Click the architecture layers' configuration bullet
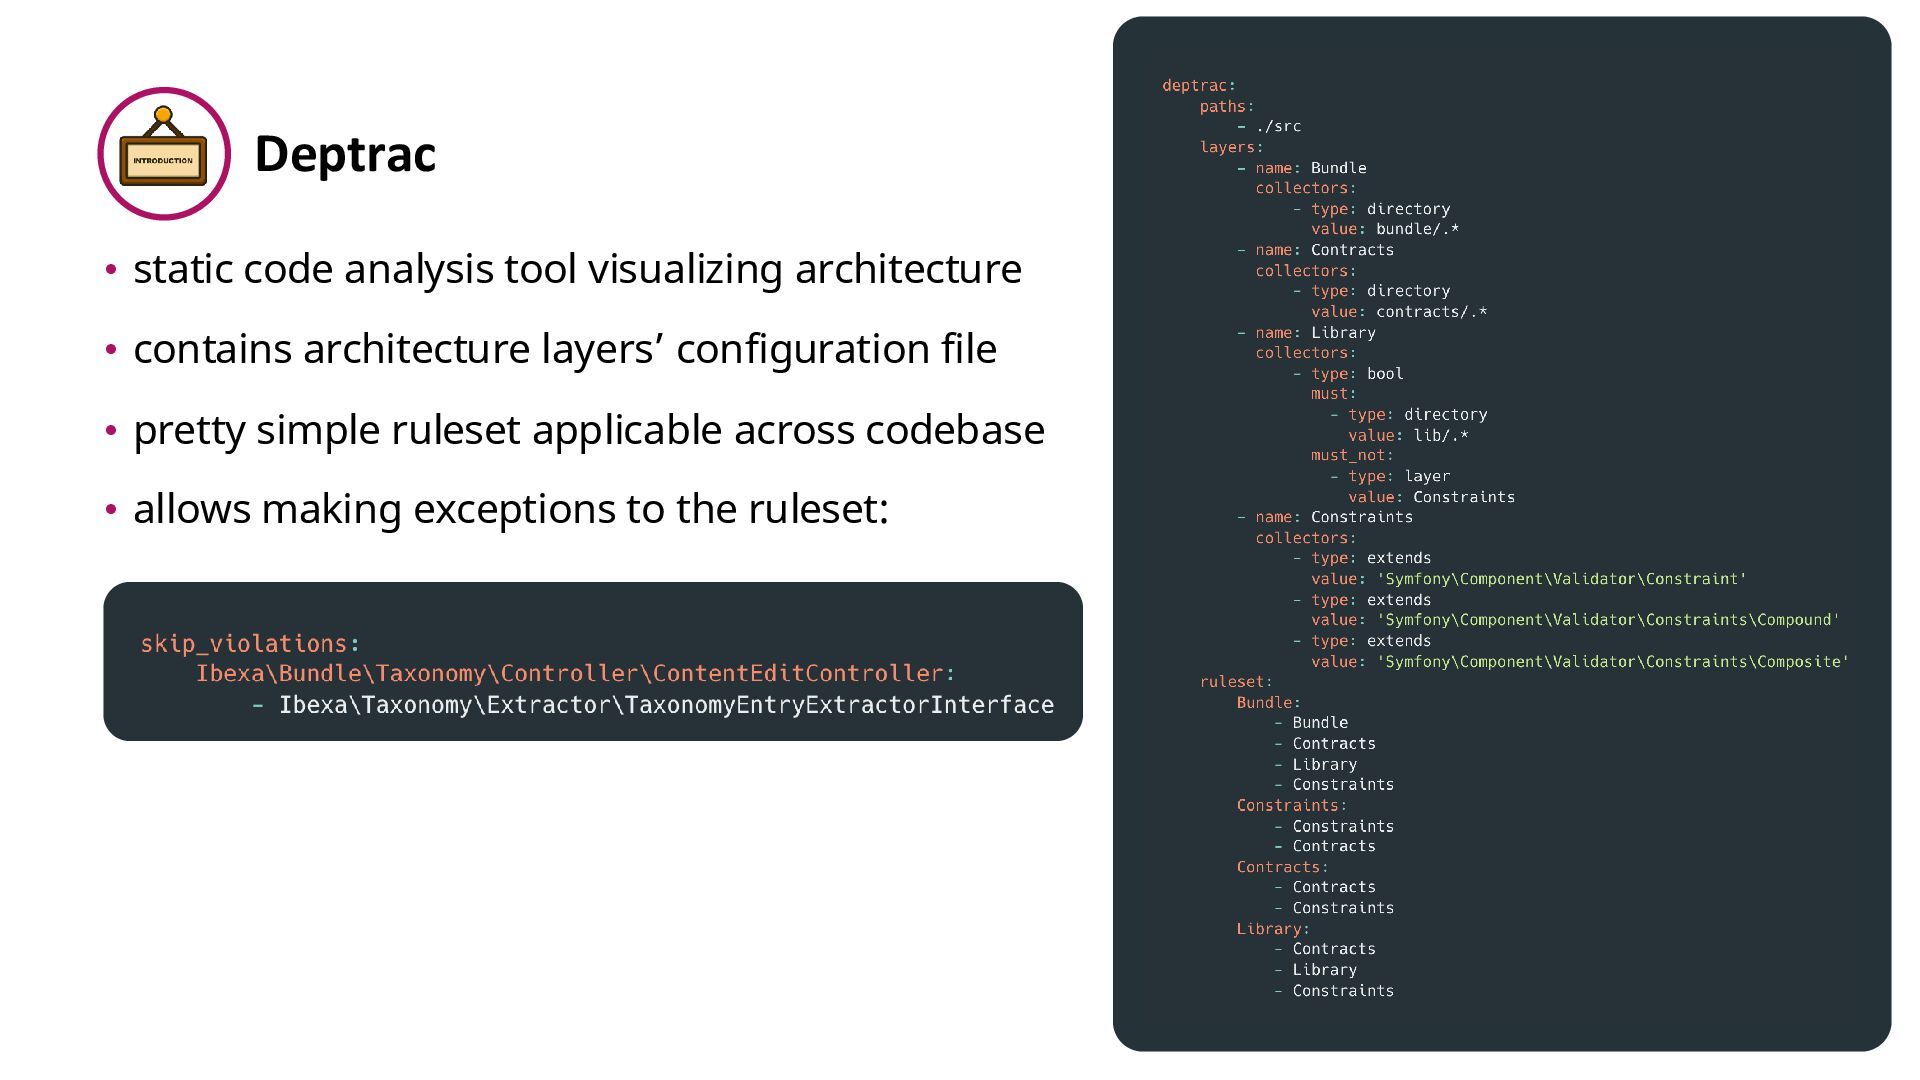This screenshot has height=1080, width=1920. pyautogui.click(x=564, y=349)
